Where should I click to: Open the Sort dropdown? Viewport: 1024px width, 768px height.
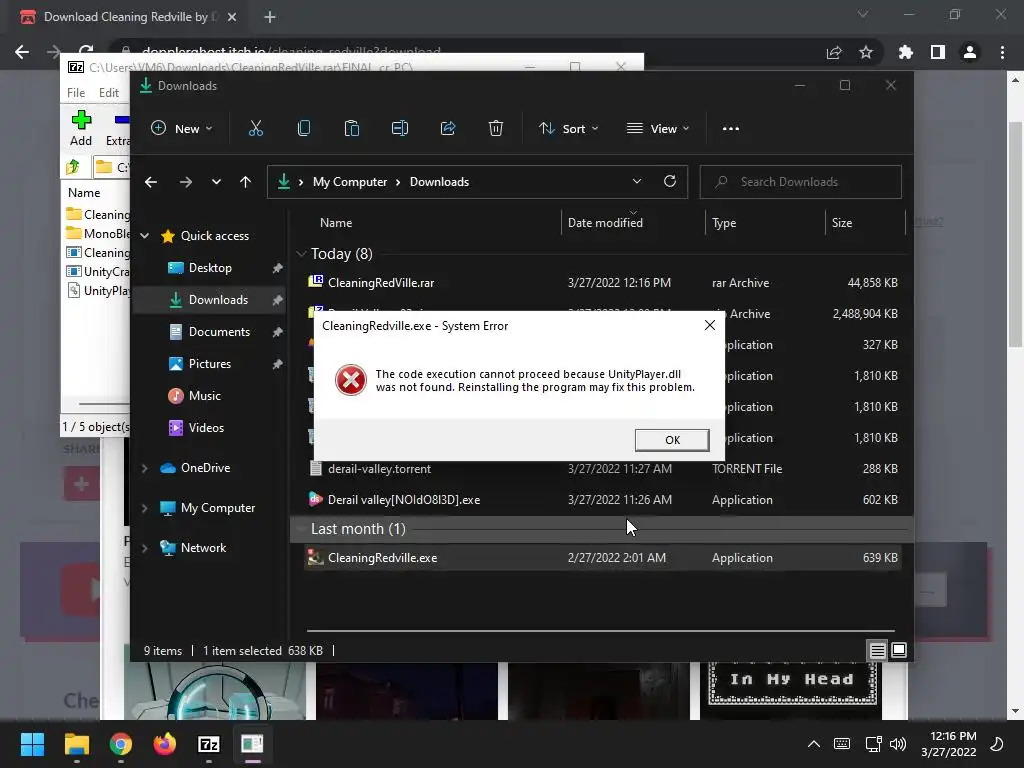point(568,129)
